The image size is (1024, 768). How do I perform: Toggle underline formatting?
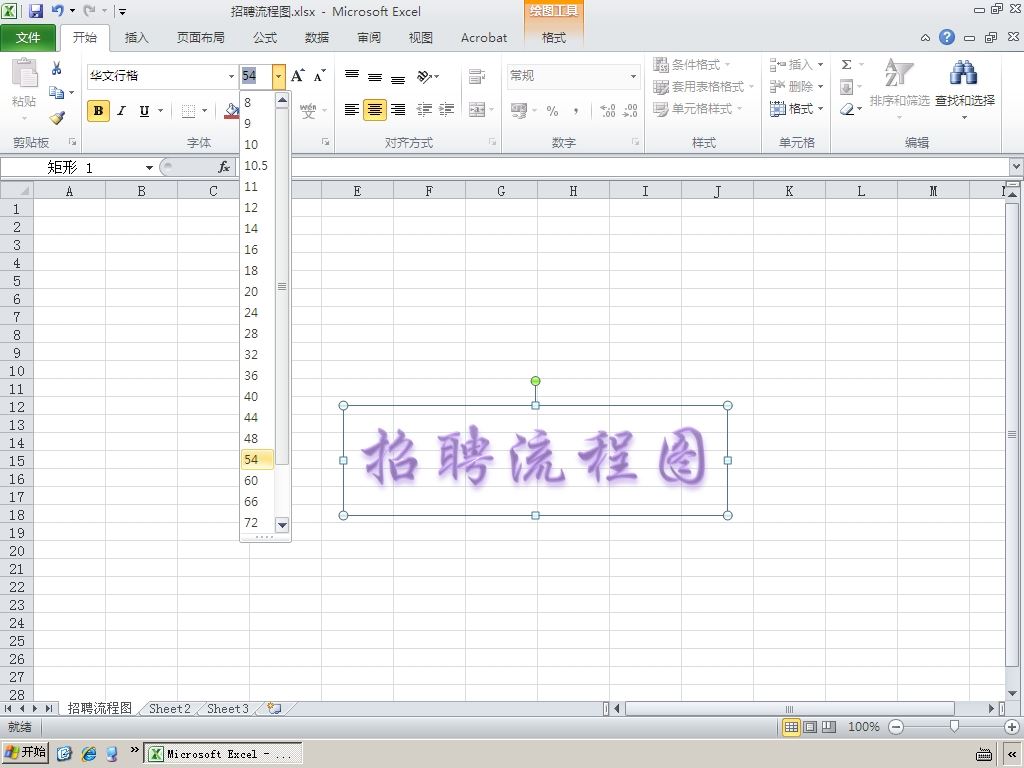144,110
